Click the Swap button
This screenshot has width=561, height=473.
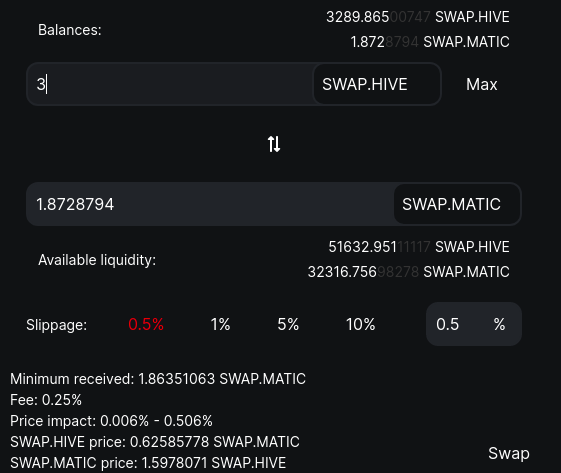click(509, 453)
